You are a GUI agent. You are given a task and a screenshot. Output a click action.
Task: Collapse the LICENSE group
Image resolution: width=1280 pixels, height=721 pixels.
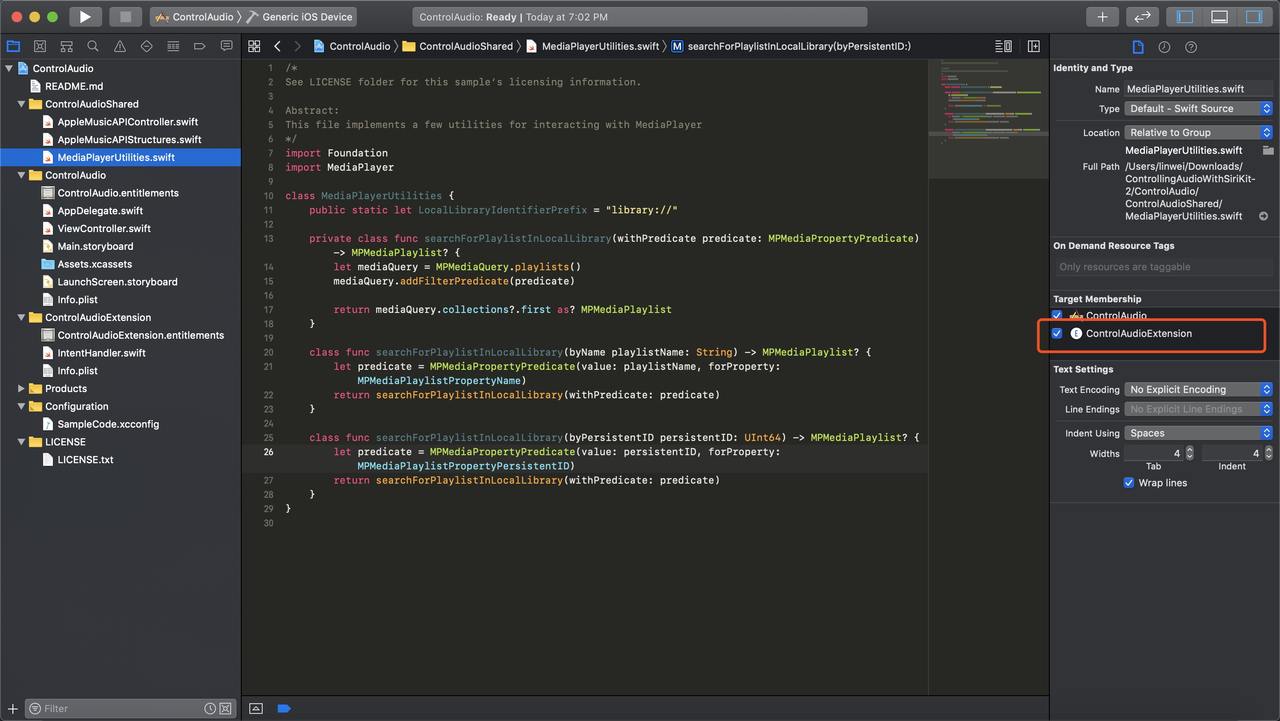coord(21,442)
